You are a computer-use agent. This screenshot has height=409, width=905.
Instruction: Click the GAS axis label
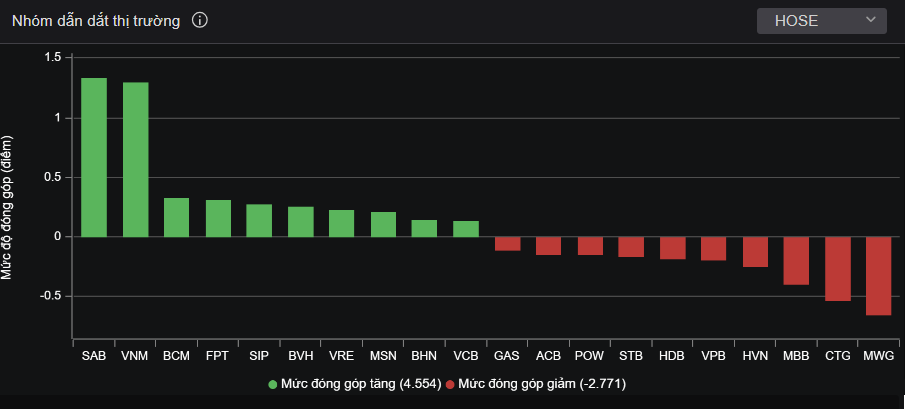point(507,355)
